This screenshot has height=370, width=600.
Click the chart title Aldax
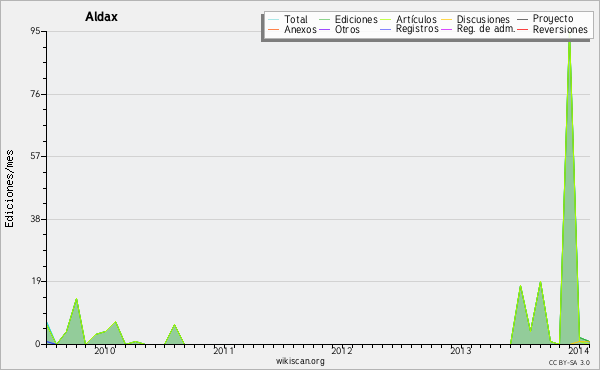(x=101, y=17)
